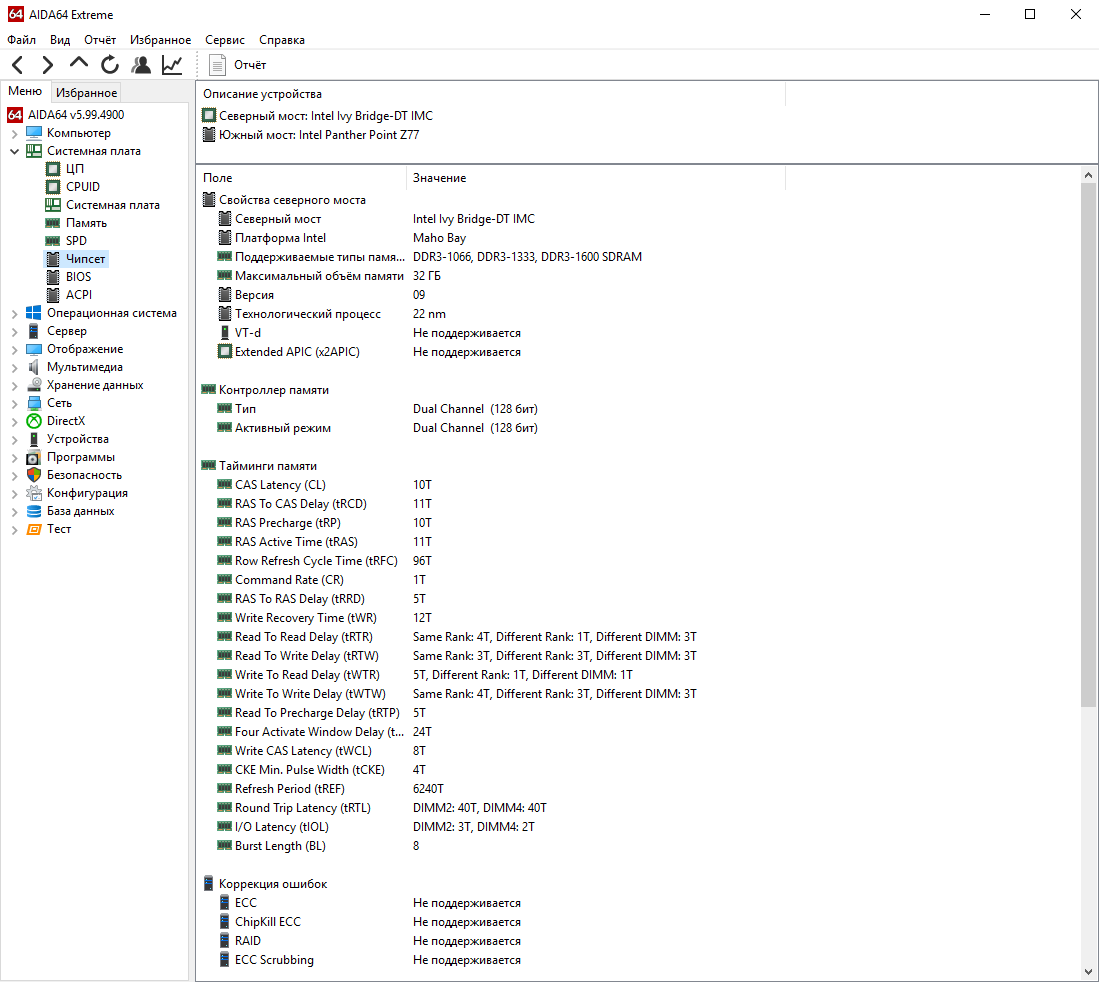This screenshot has height=982, width=1099.
Task: Open the Файл menu
Action: (x=22, y=40)
